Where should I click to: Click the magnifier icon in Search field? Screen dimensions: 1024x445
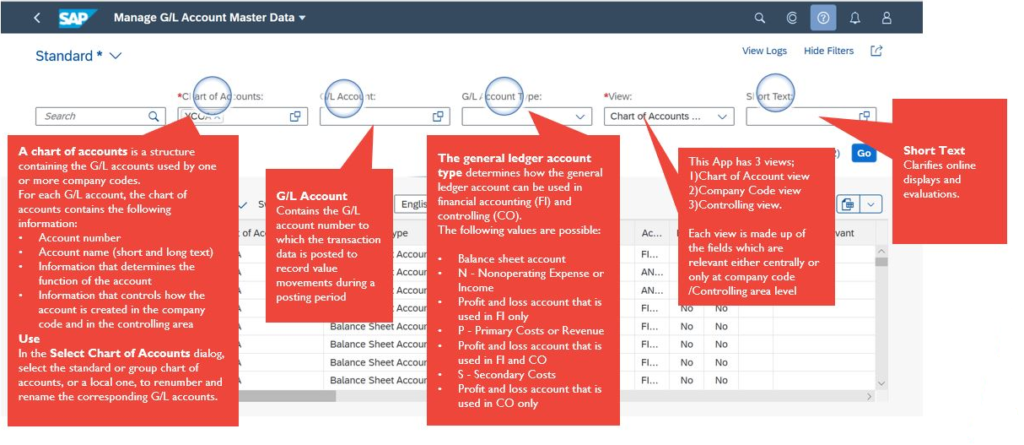153,116
